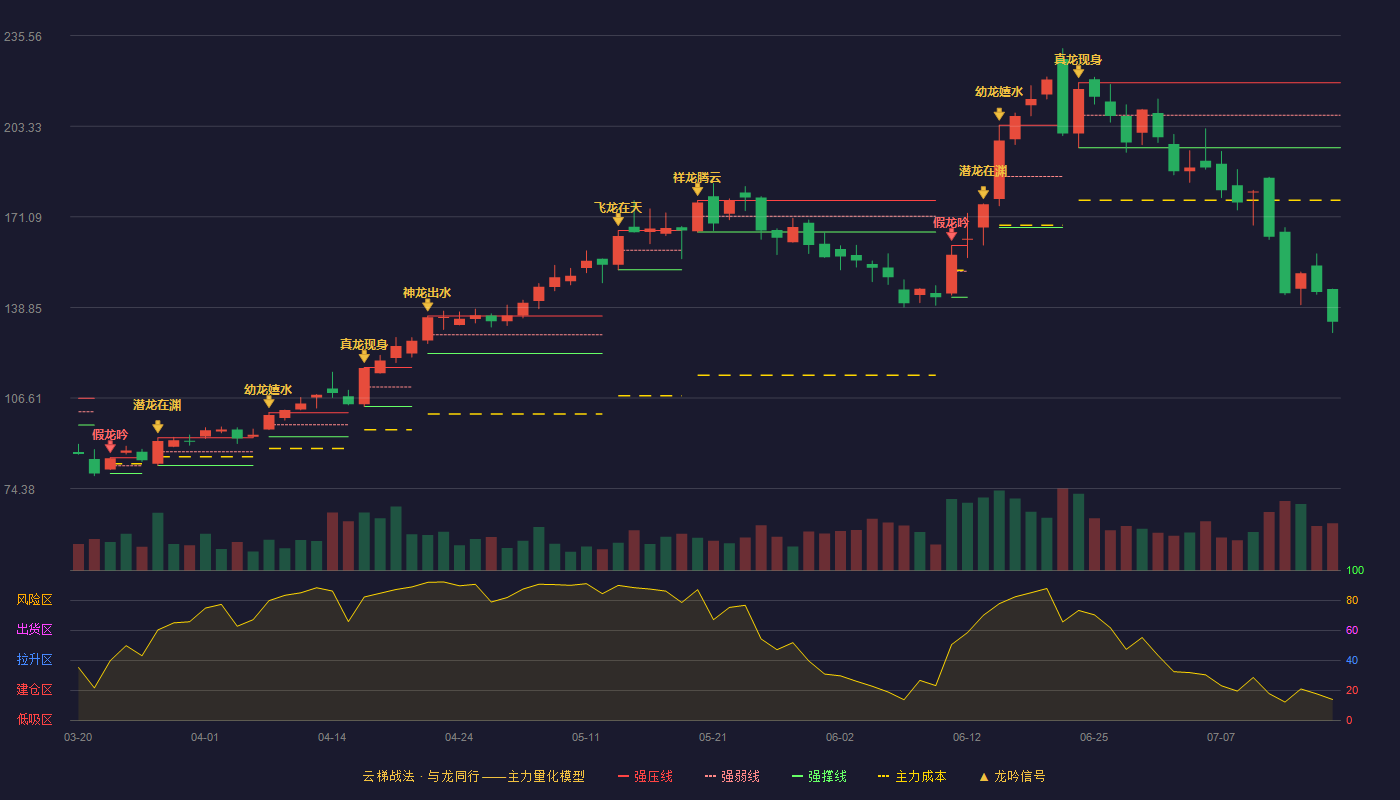Click the 风险区 zone label

point(34,600)
